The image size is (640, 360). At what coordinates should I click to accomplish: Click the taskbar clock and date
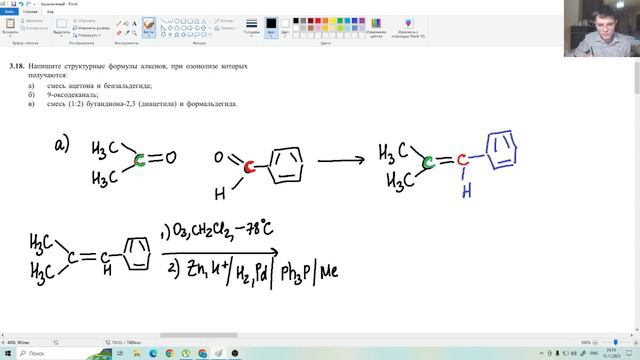[x=611, y=353]
